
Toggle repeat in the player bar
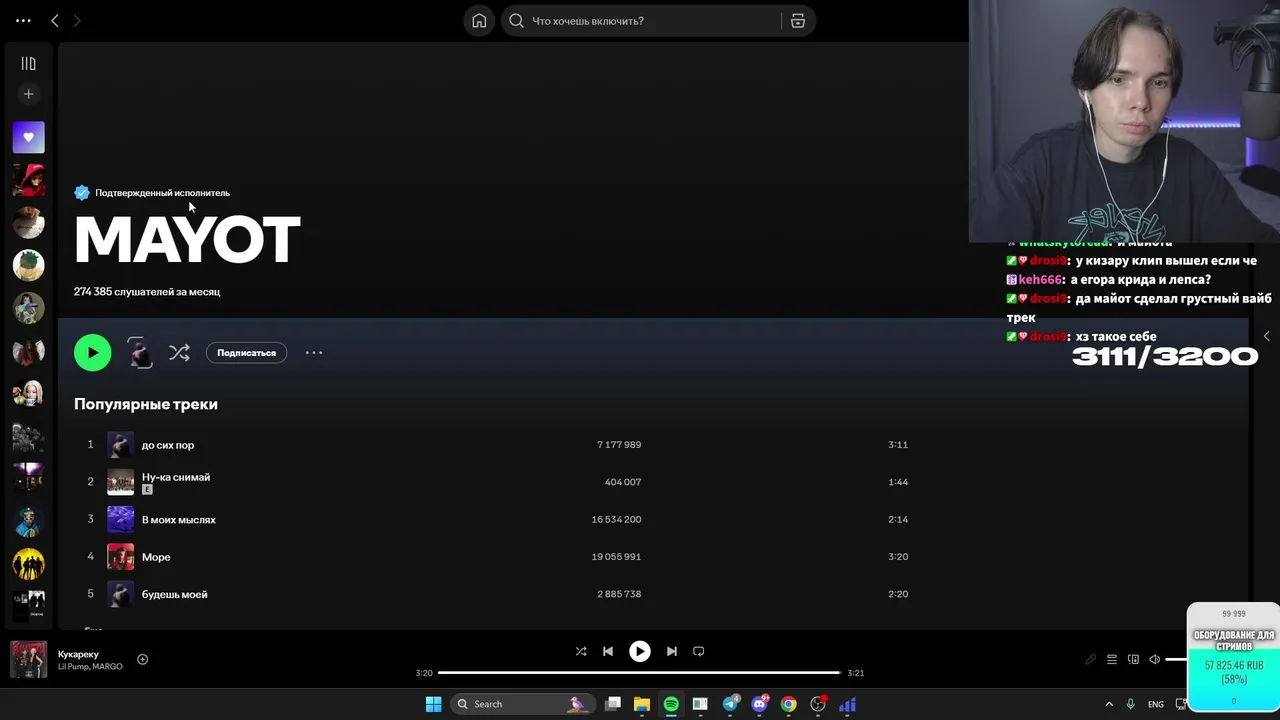coord(699,651)
